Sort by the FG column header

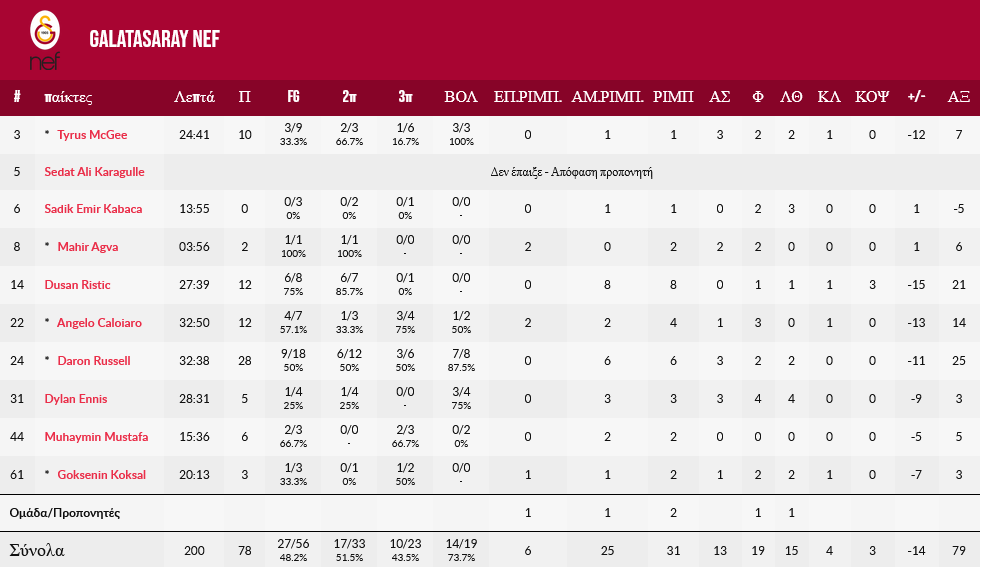[x=293, y=98]
